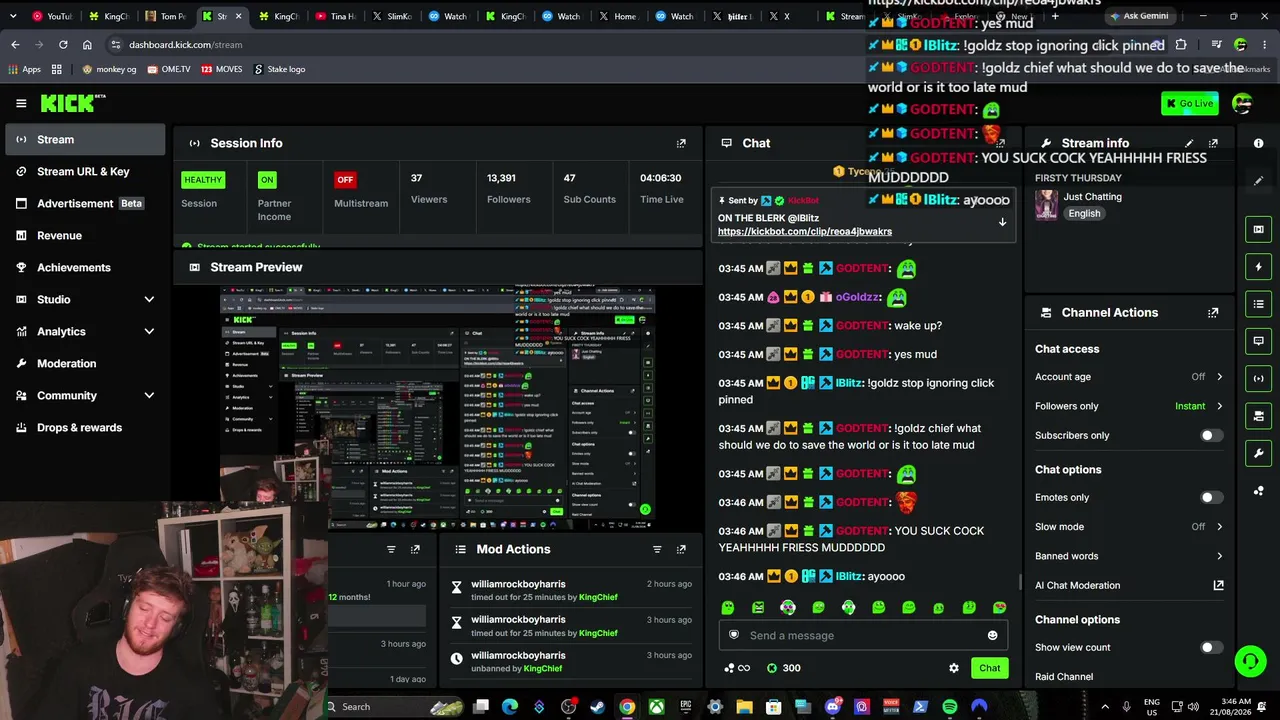Open the emoji picker in the message box
The height and width of the screenshot is (720, 1280).
click(x=992, y=635)
